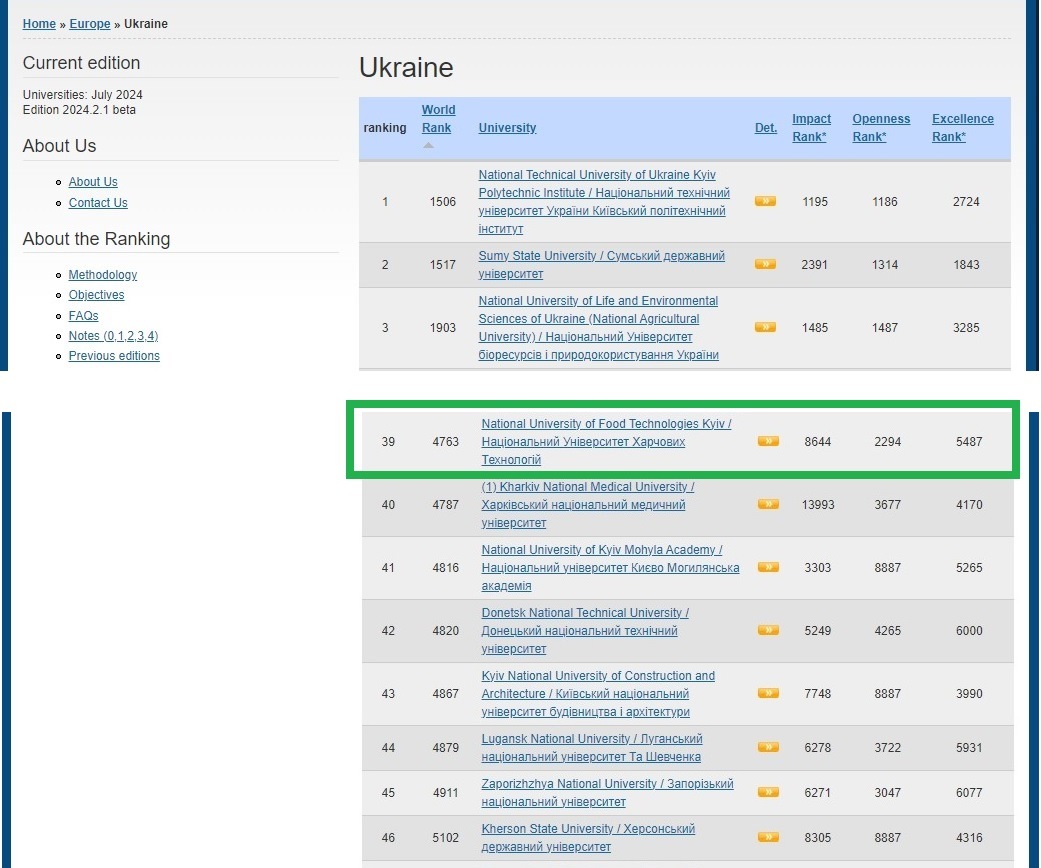The image size is (1041, 868).
Task: Click details icon for Kherson State University
Action: click(x=768, y=837)
